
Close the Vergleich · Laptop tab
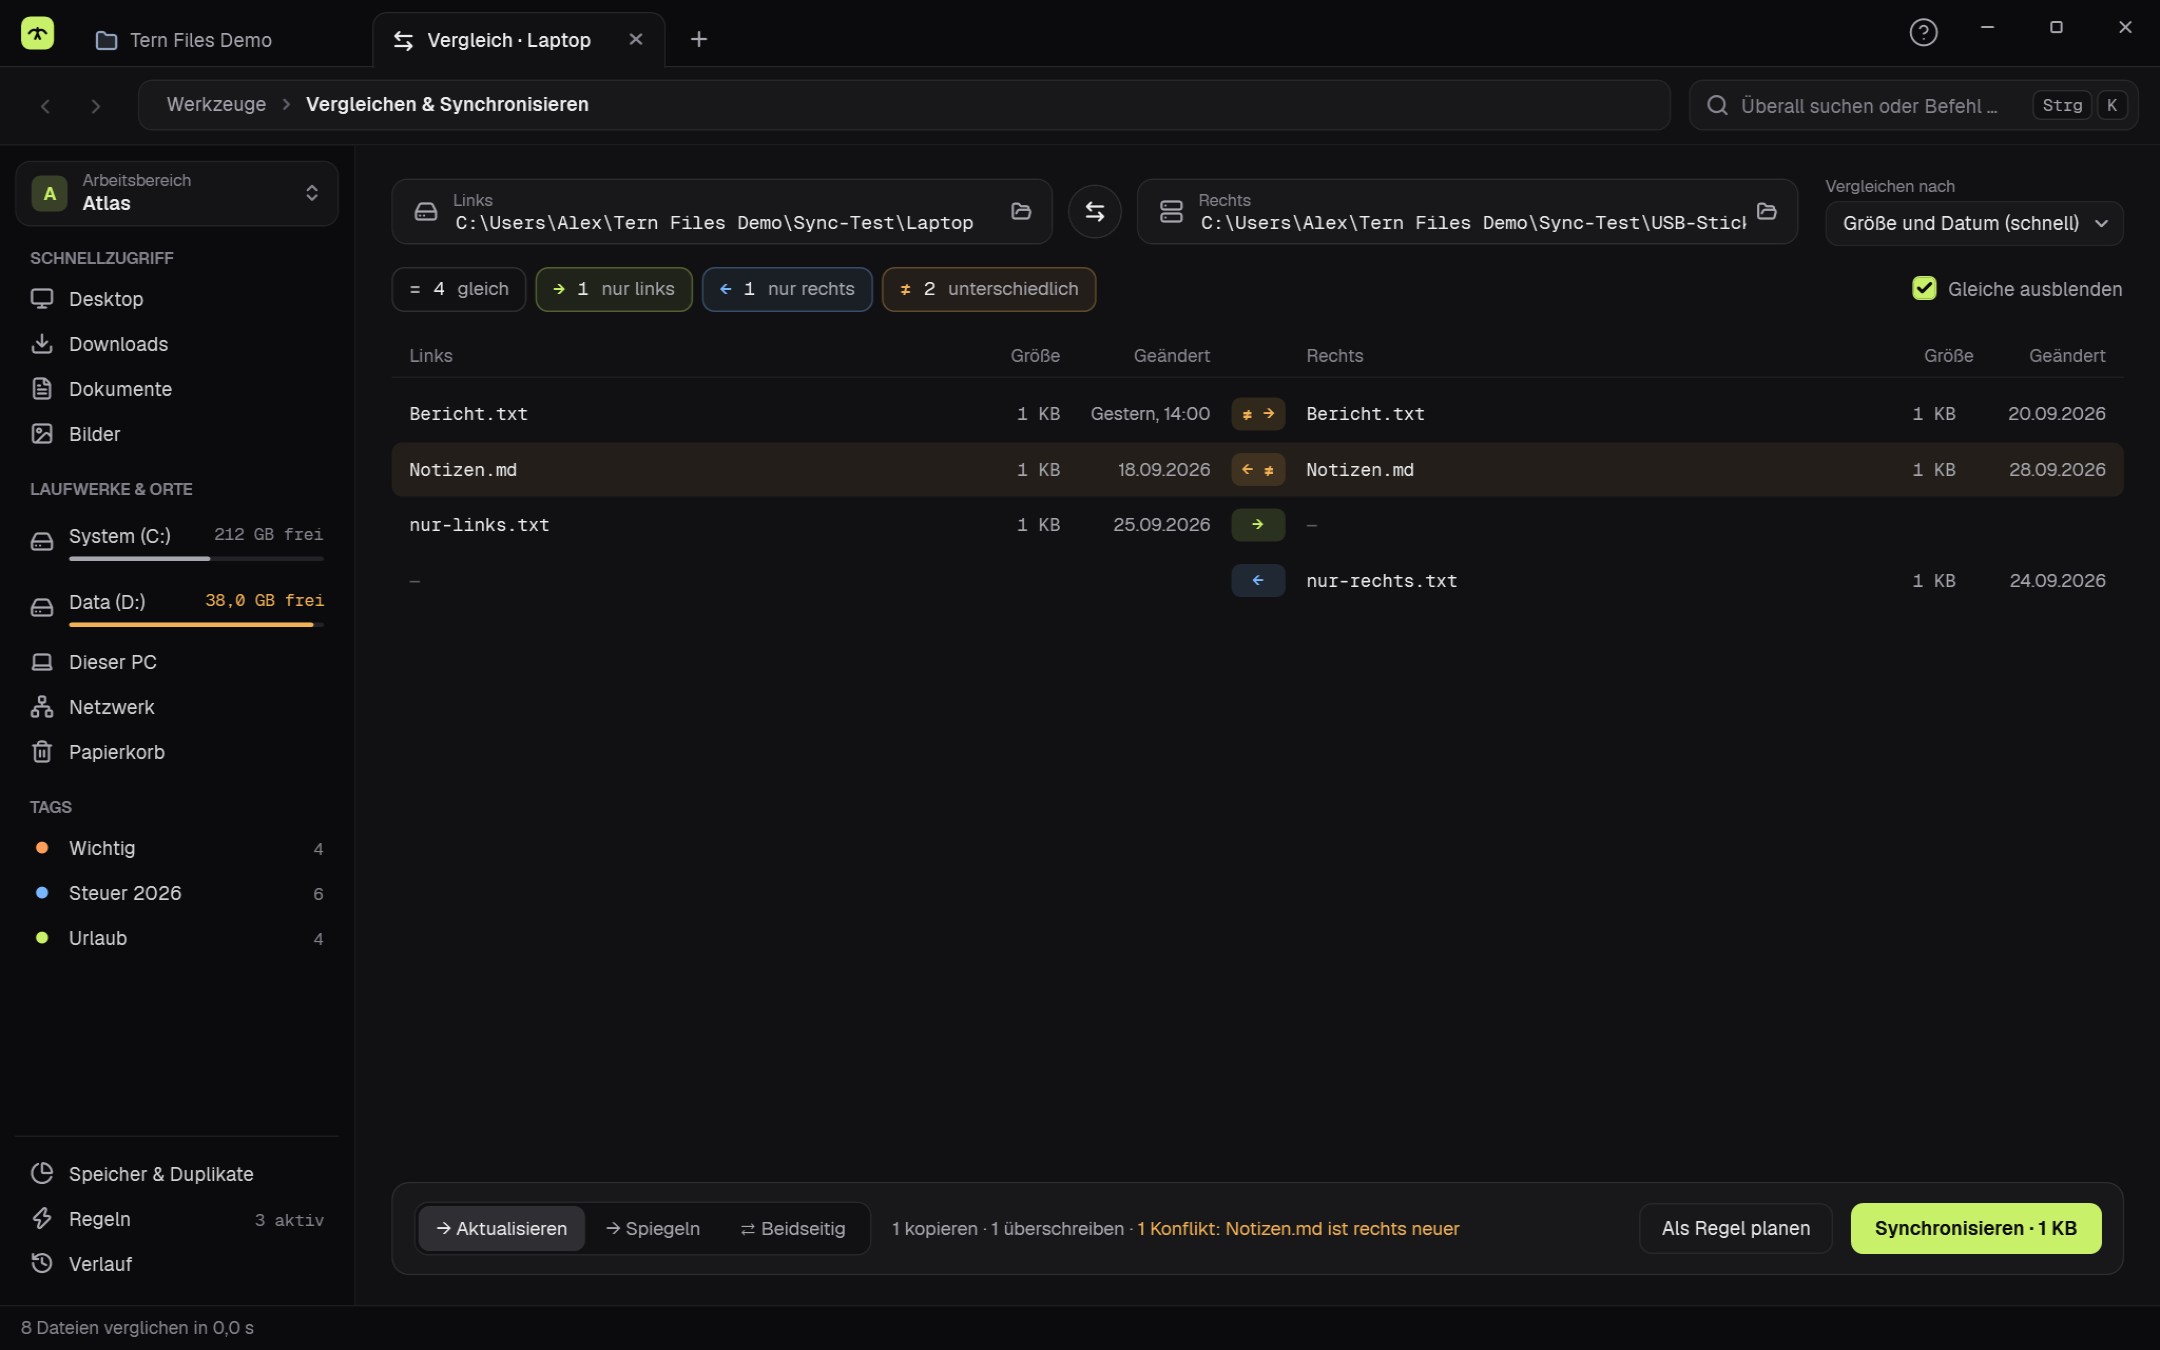[x=636, y=39]
